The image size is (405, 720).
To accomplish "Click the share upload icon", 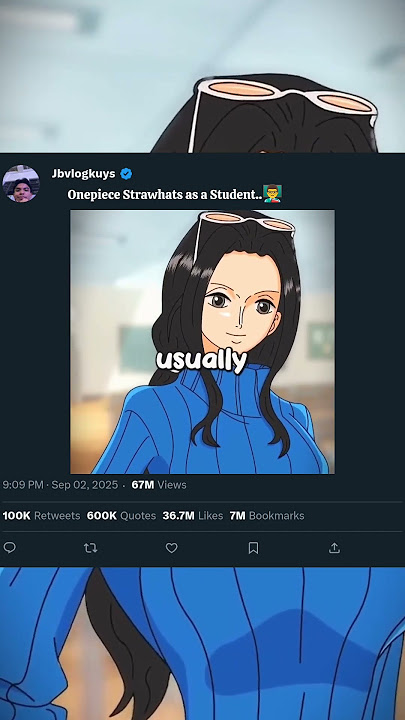I will coord(334,547).
